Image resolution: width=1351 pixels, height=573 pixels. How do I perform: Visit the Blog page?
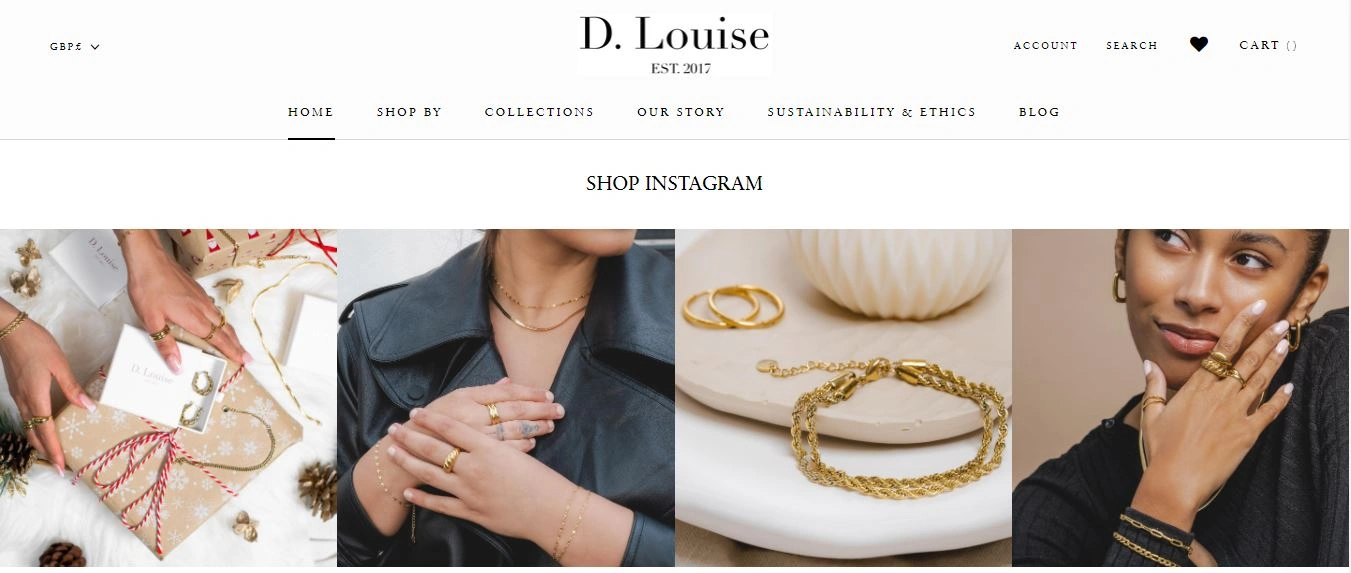[x=1039, y=112]
